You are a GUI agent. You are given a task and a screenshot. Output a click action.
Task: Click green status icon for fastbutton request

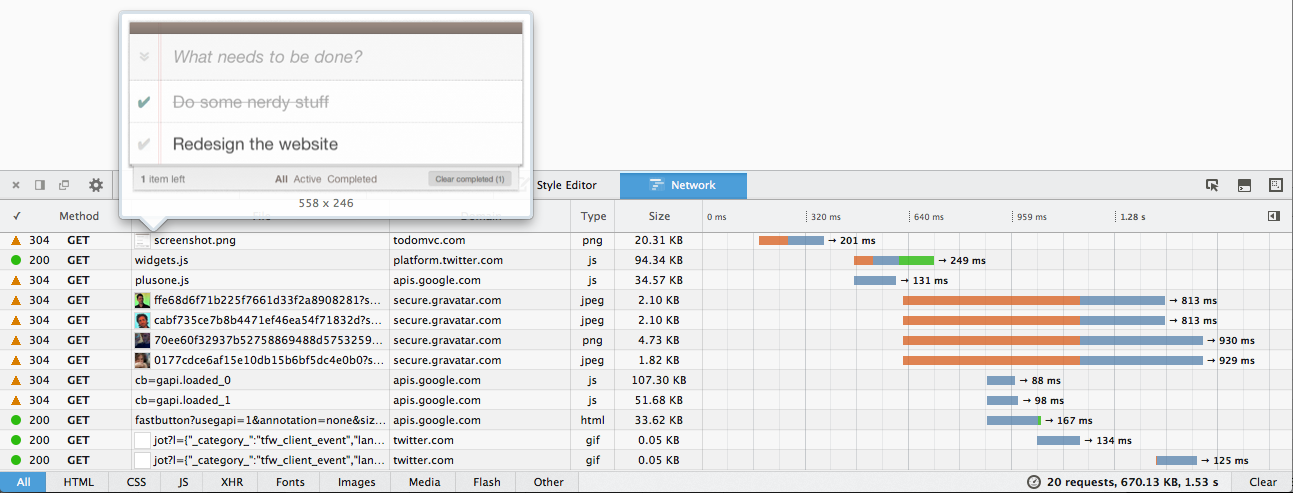point(16,420)
